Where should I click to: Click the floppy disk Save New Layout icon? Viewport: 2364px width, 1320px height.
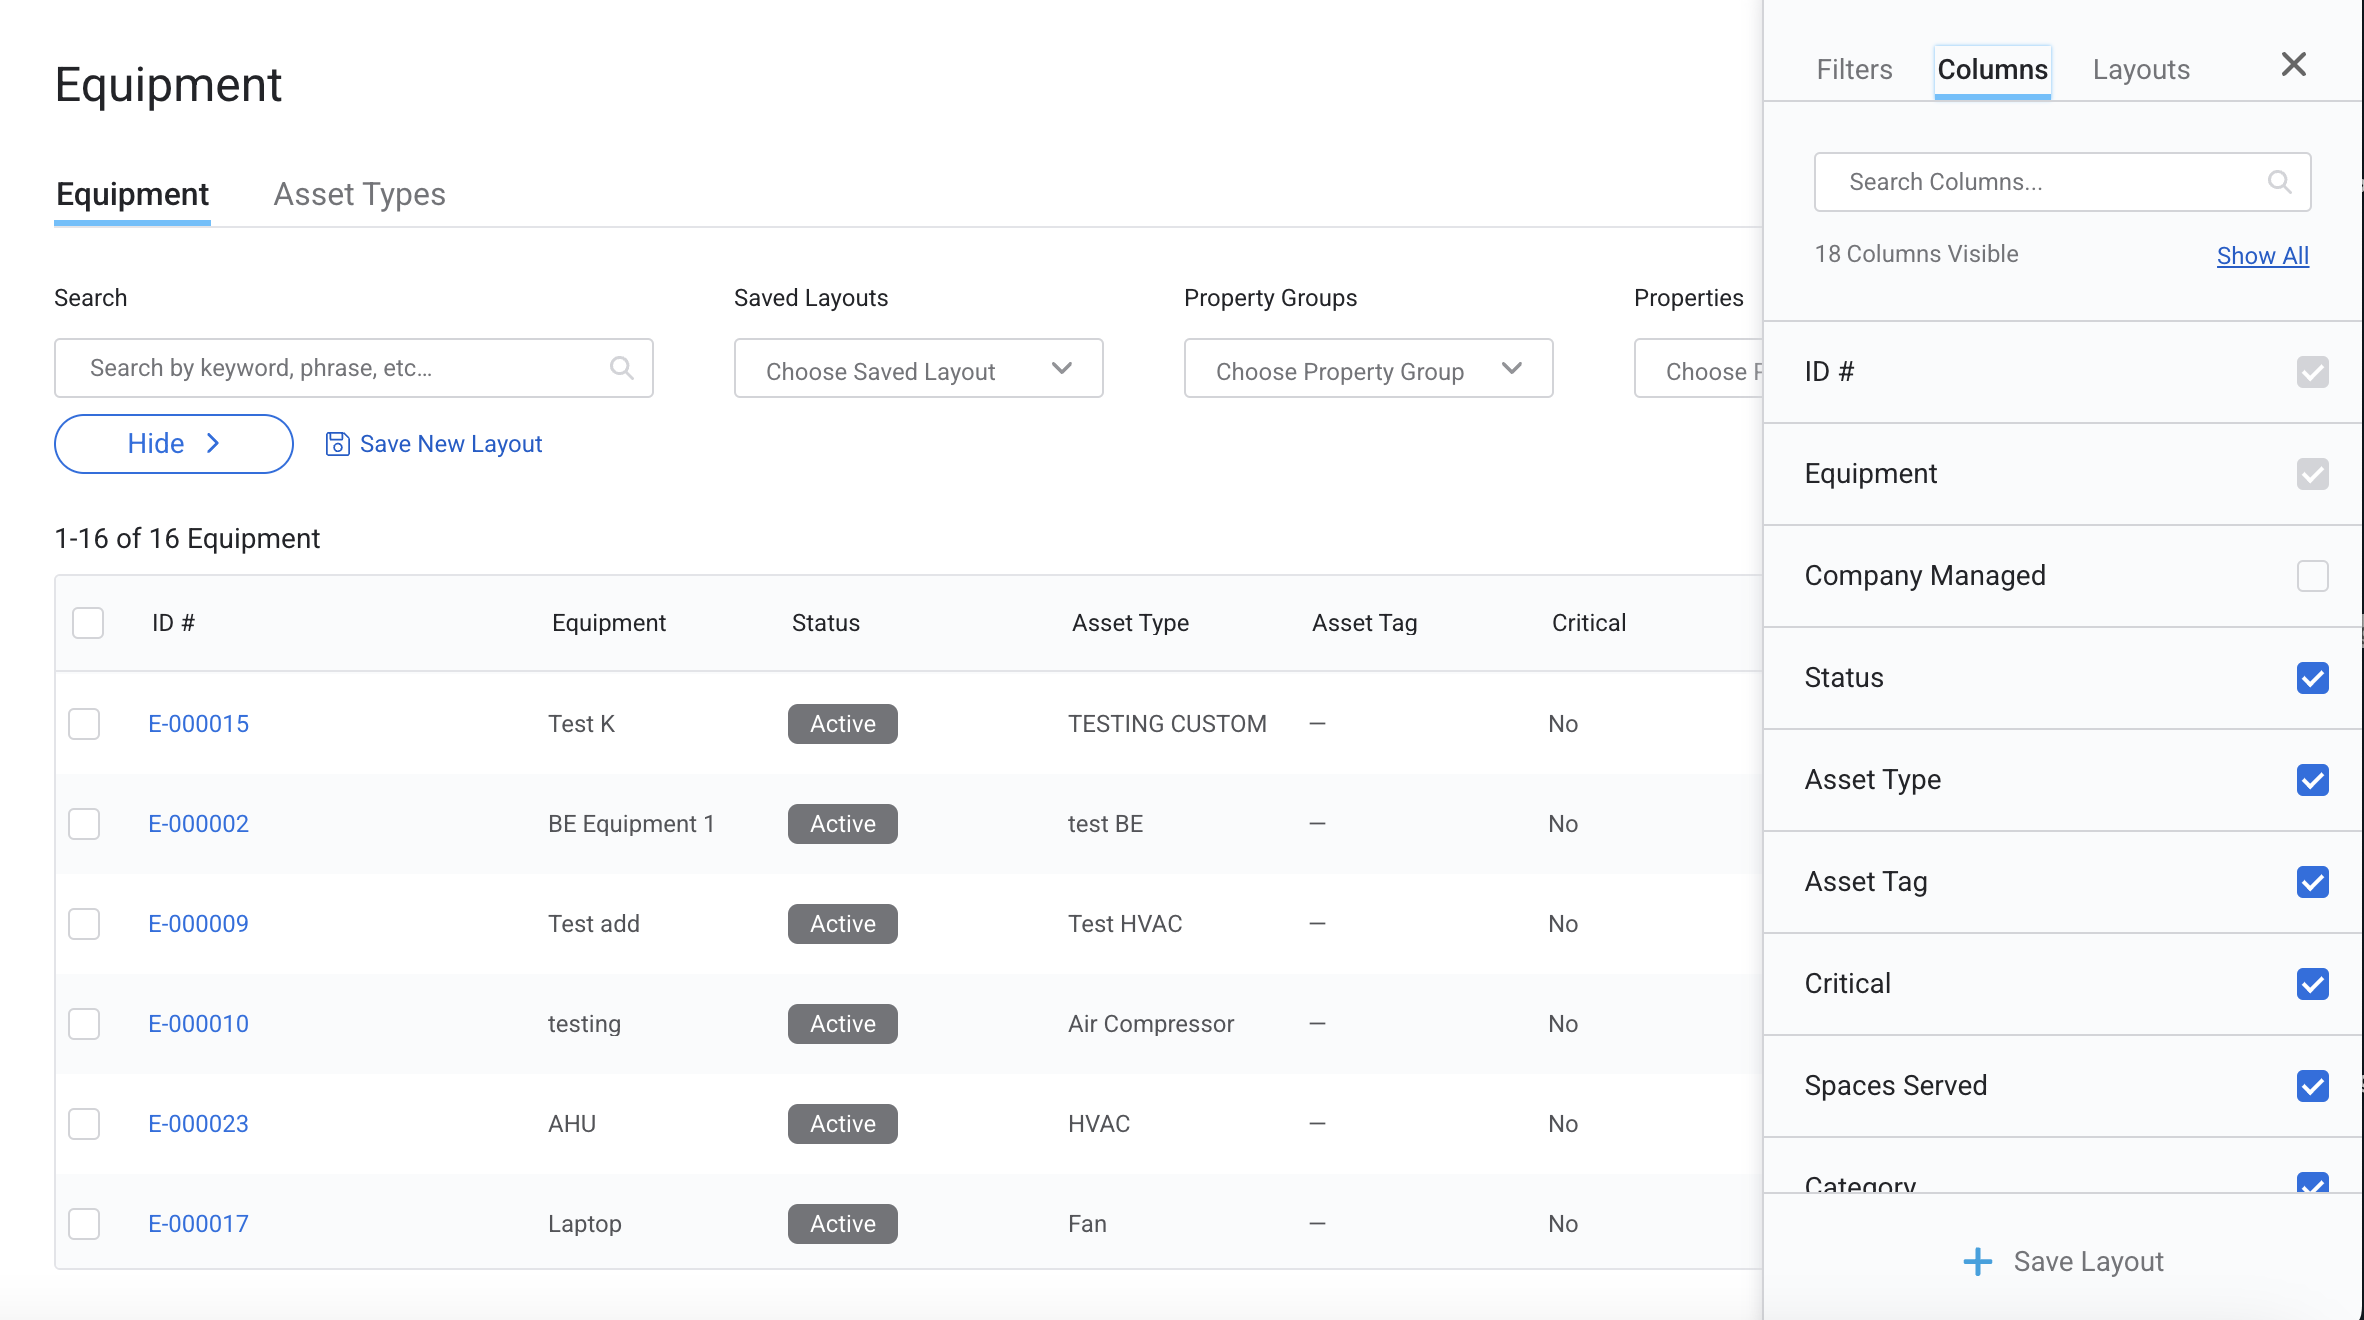point(337,444)
